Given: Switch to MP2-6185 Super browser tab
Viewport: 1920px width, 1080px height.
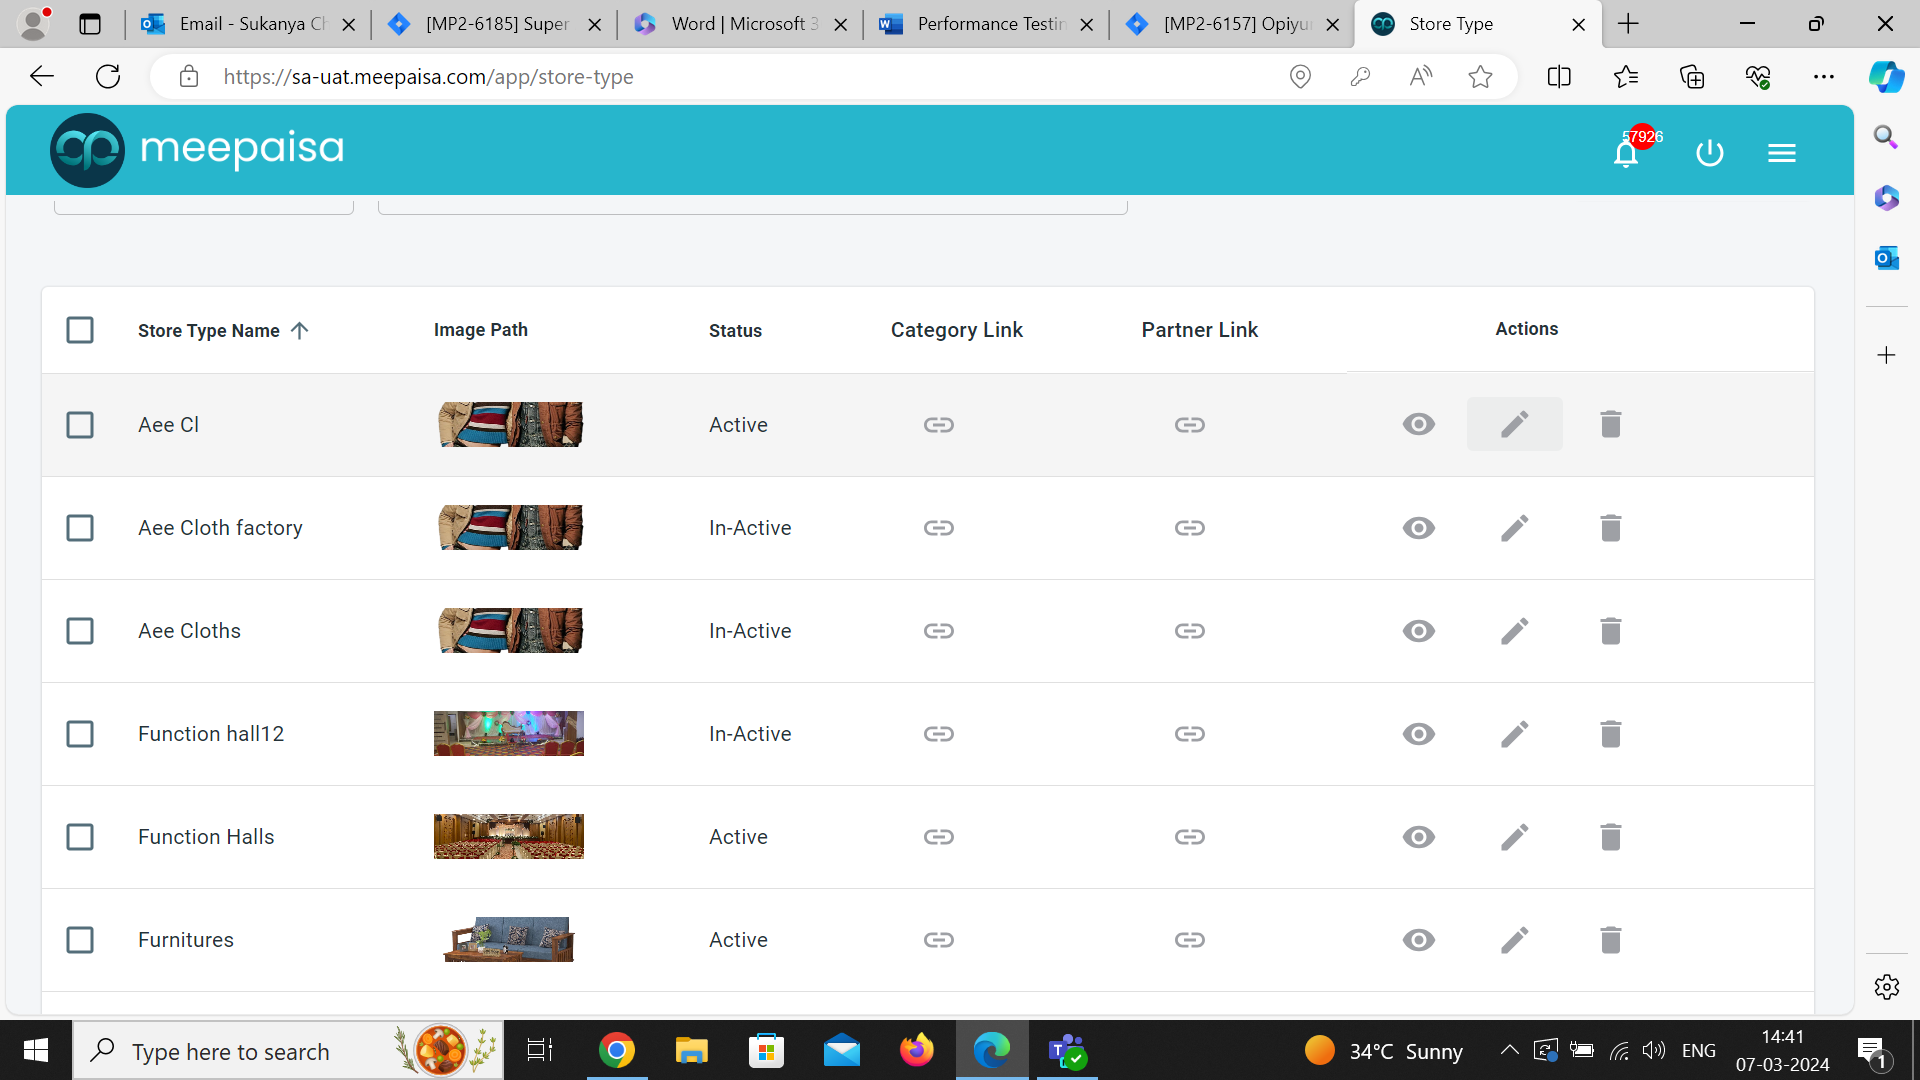Looking at the screenshot, I should [494, 24].
